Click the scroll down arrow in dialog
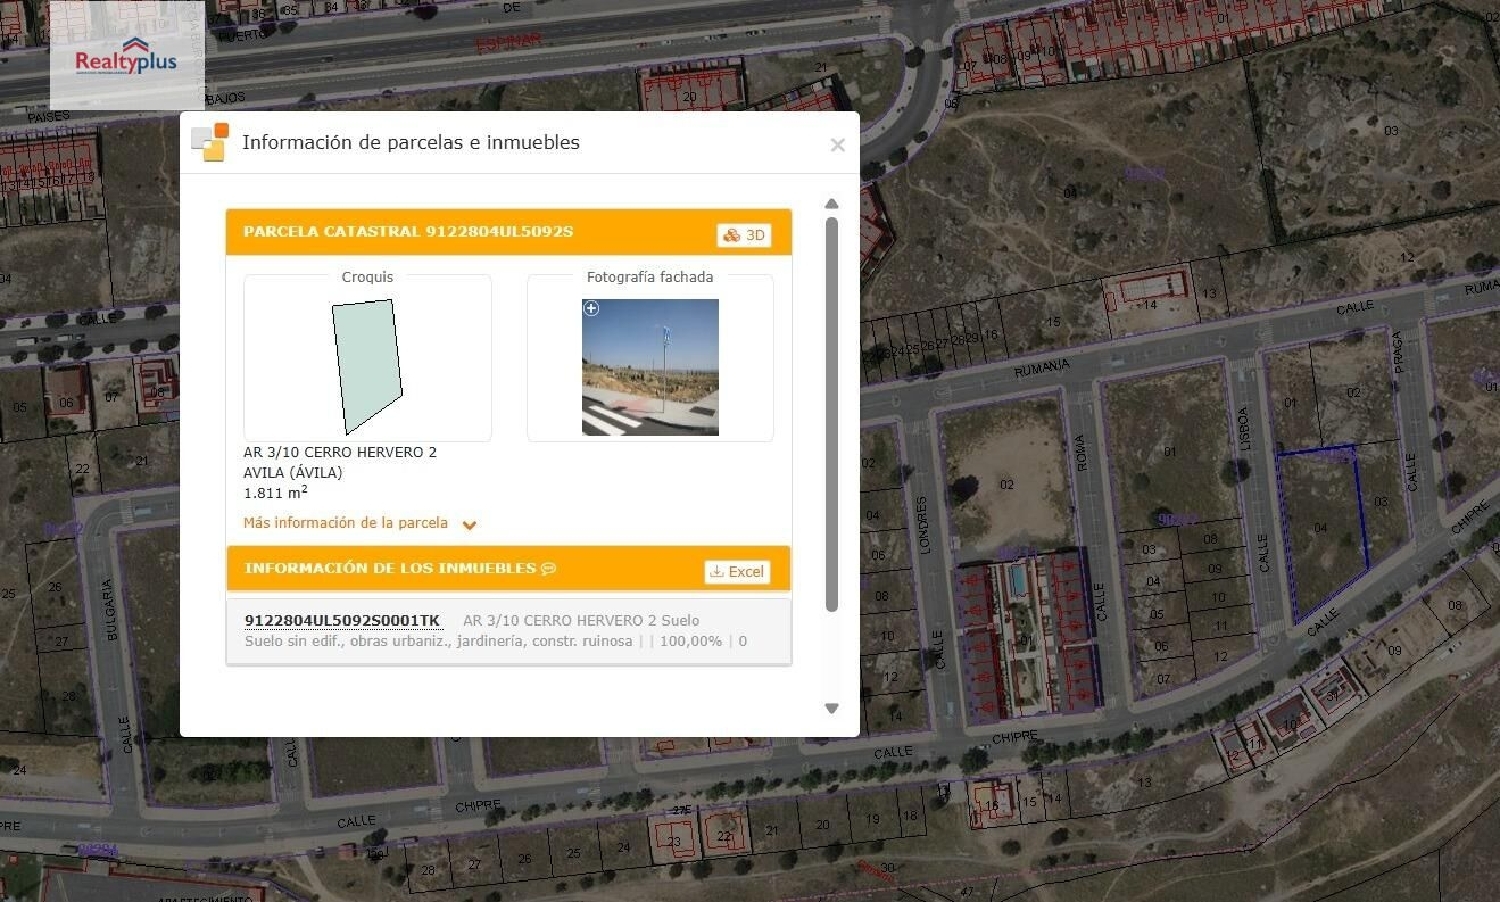 pyautogui.click(x=831, y=708)
